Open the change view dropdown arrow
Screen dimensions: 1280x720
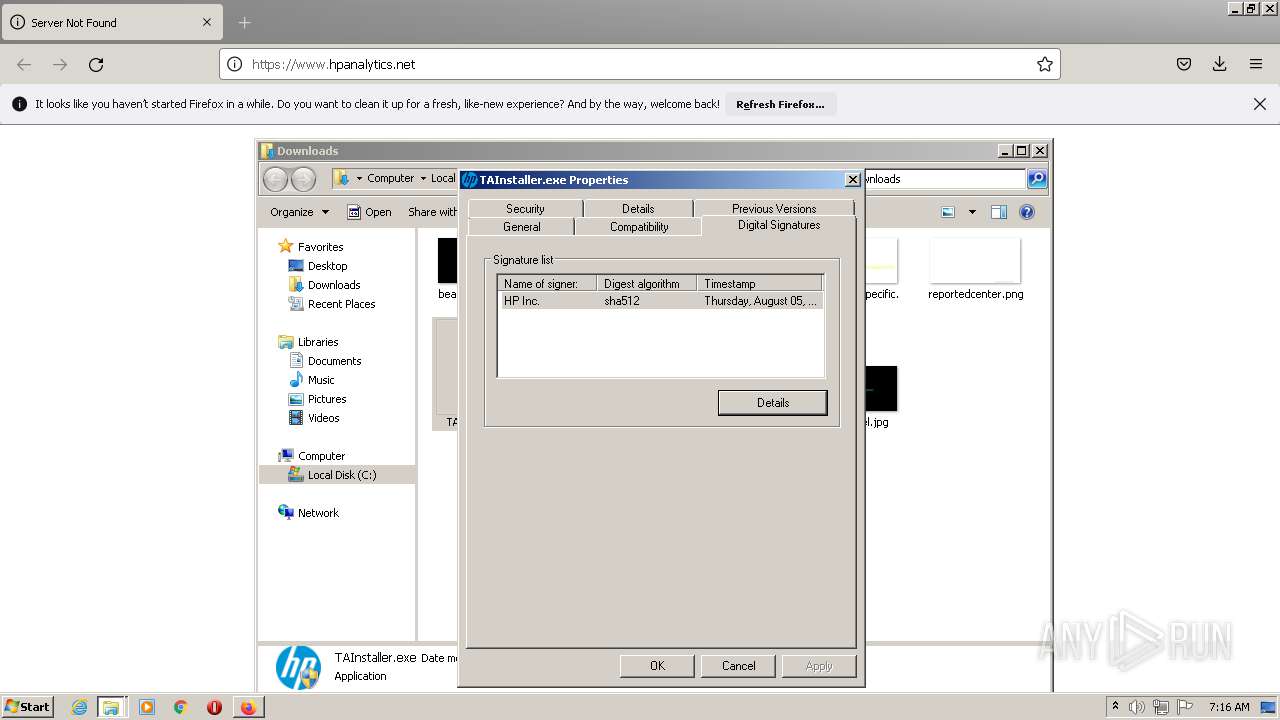click(972, 212)
